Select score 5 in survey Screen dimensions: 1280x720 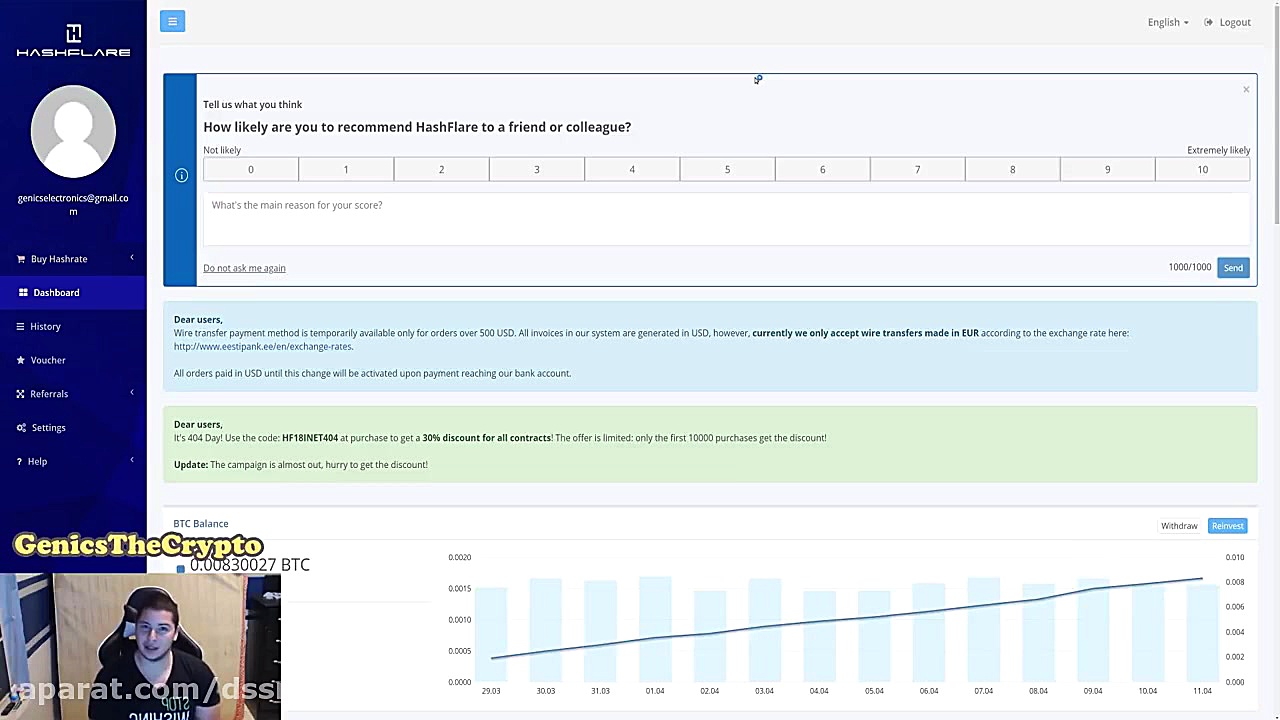tap(727, 170)
